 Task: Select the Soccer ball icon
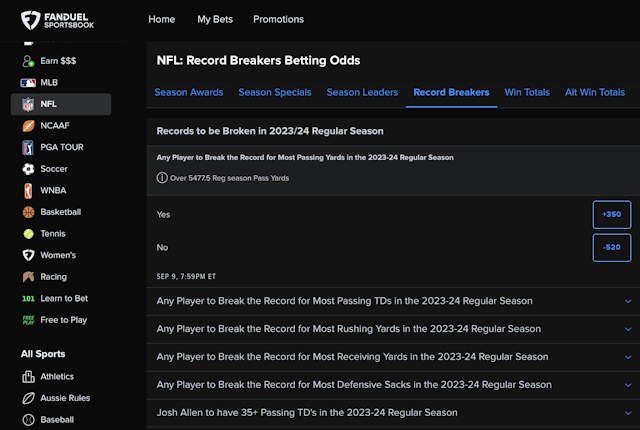click(x=28, y=169)
